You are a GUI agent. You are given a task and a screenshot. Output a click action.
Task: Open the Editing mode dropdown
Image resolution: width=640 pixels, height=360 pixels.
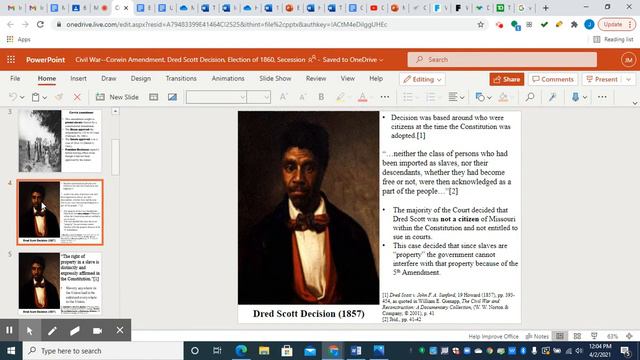coord(422,79)
